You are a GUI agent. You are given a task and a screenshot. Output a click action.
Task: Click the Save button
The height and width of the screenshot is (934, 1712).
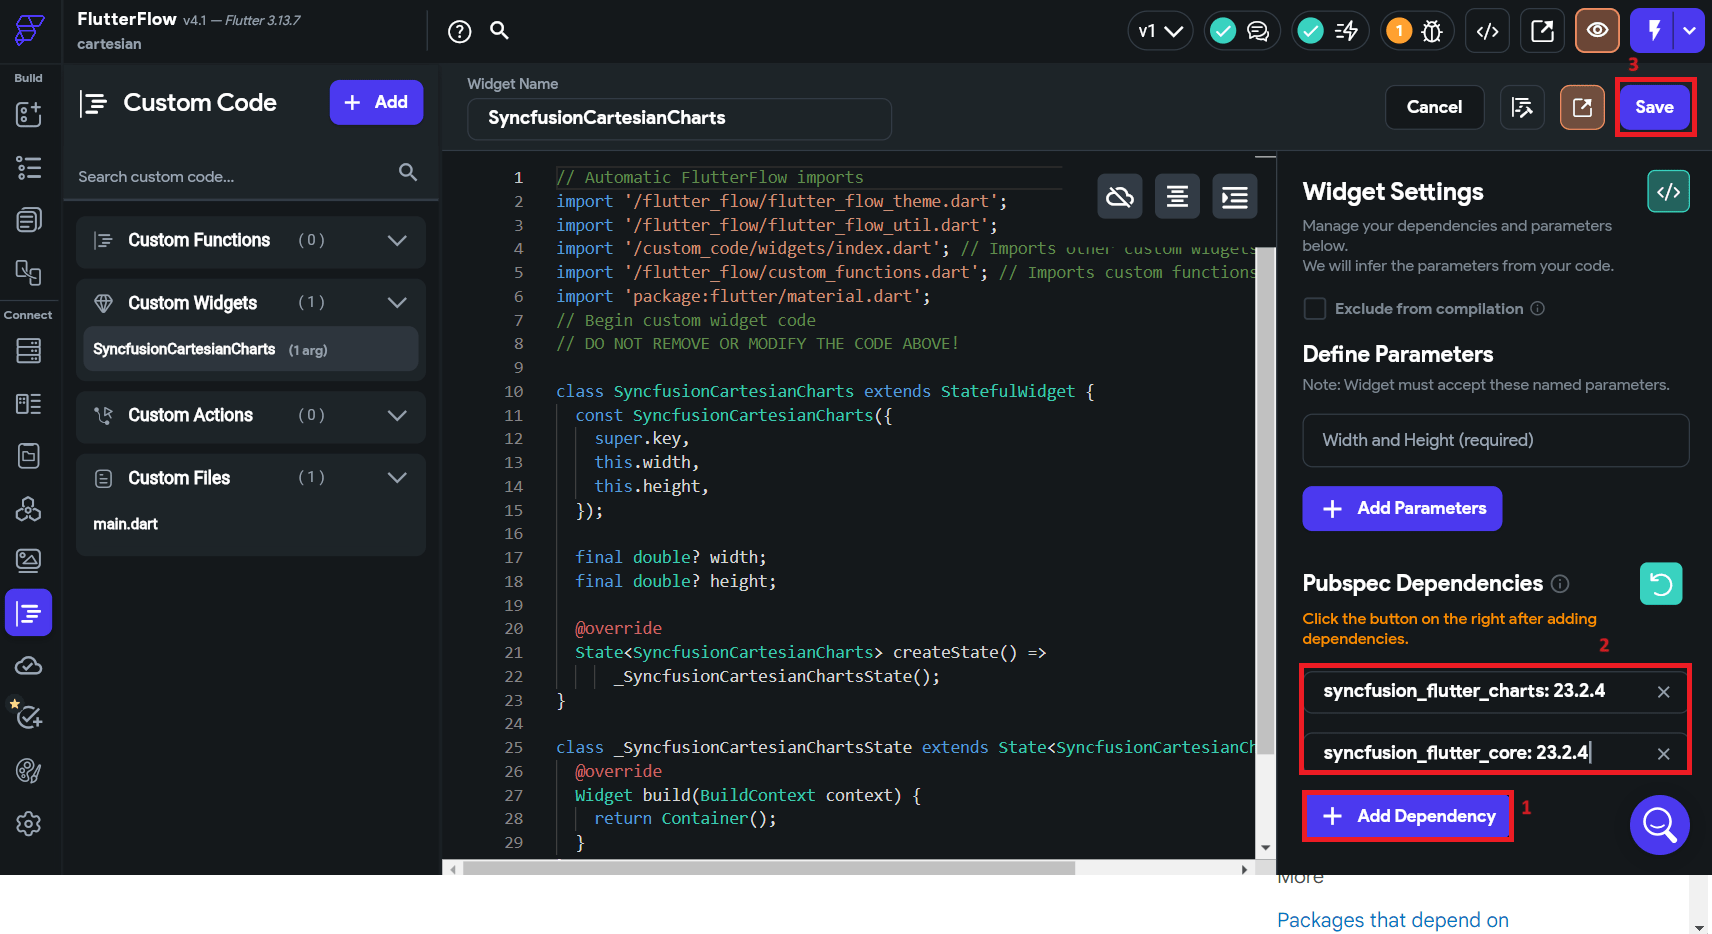(x=1655, y=107)
